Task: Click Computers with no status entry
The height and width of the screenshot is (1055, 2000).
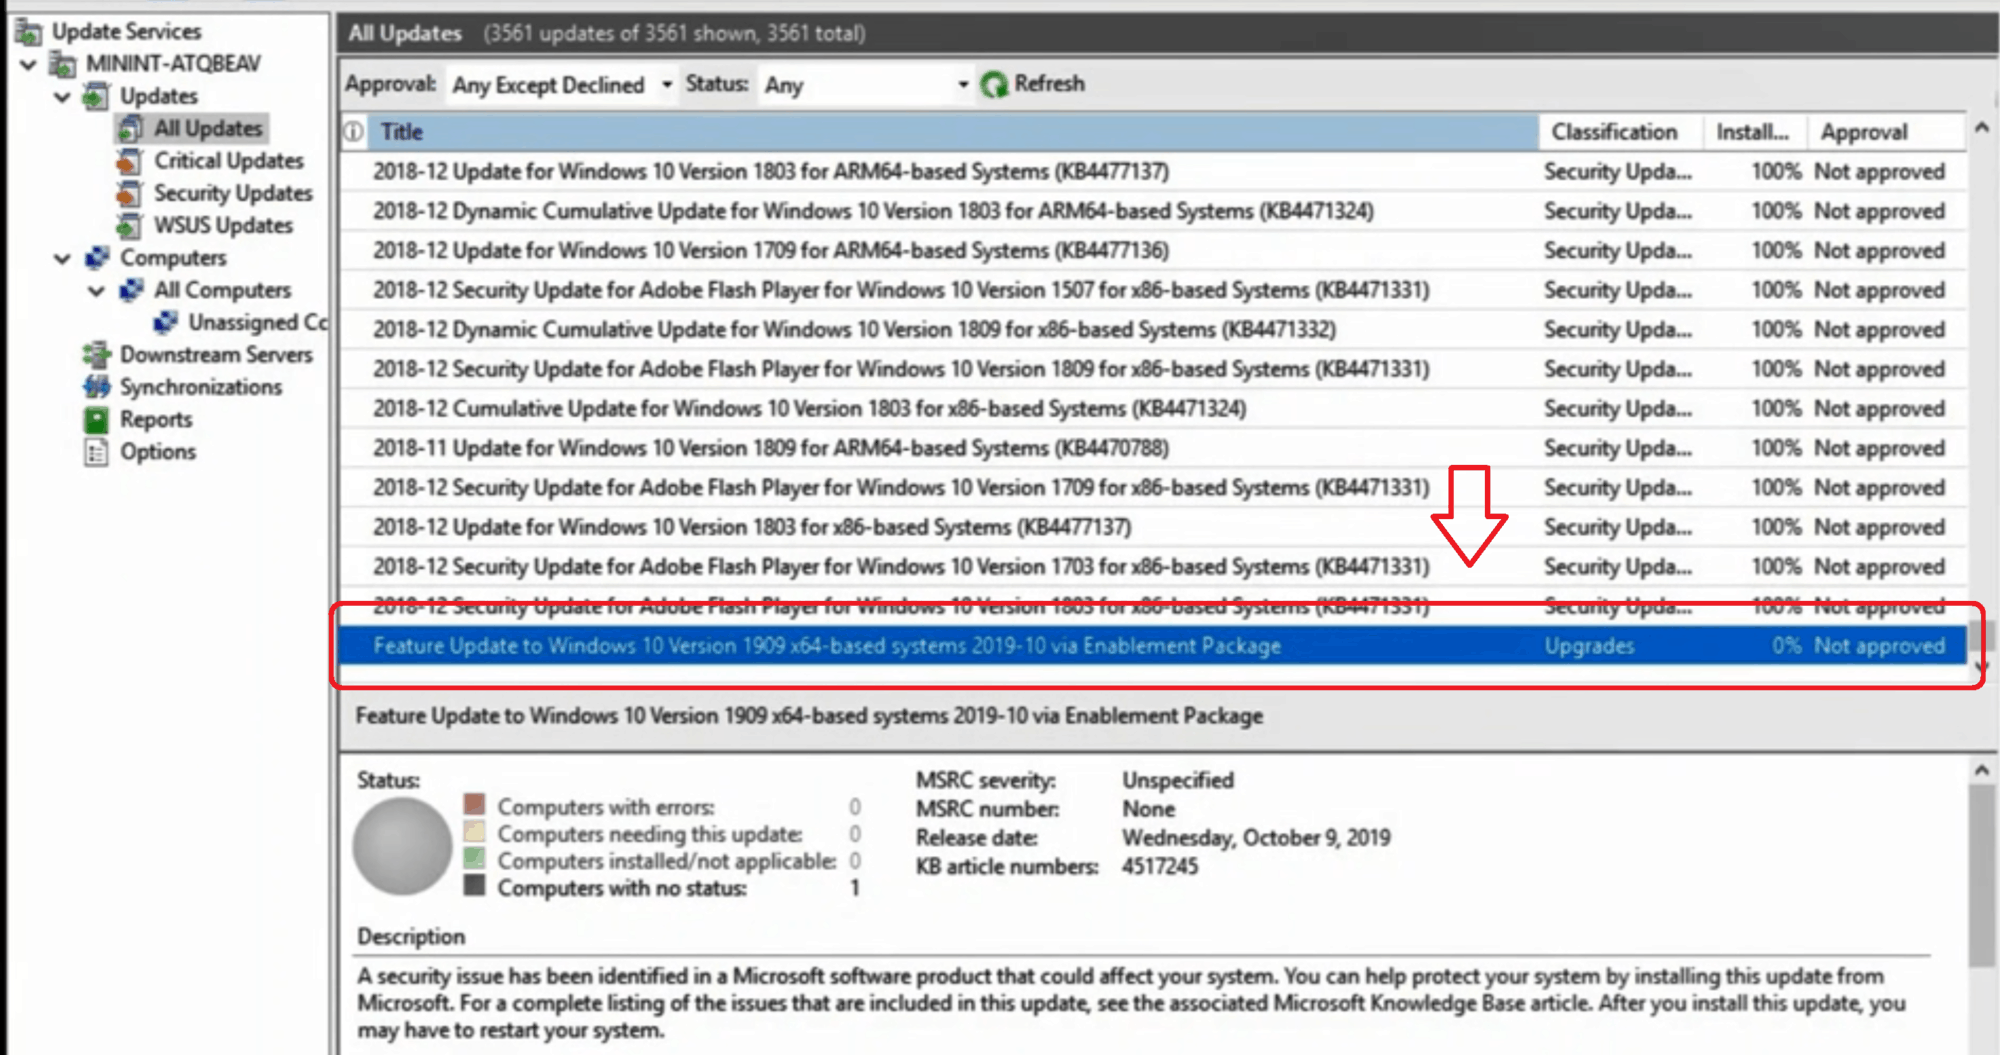Action: (x=622, y=888)
